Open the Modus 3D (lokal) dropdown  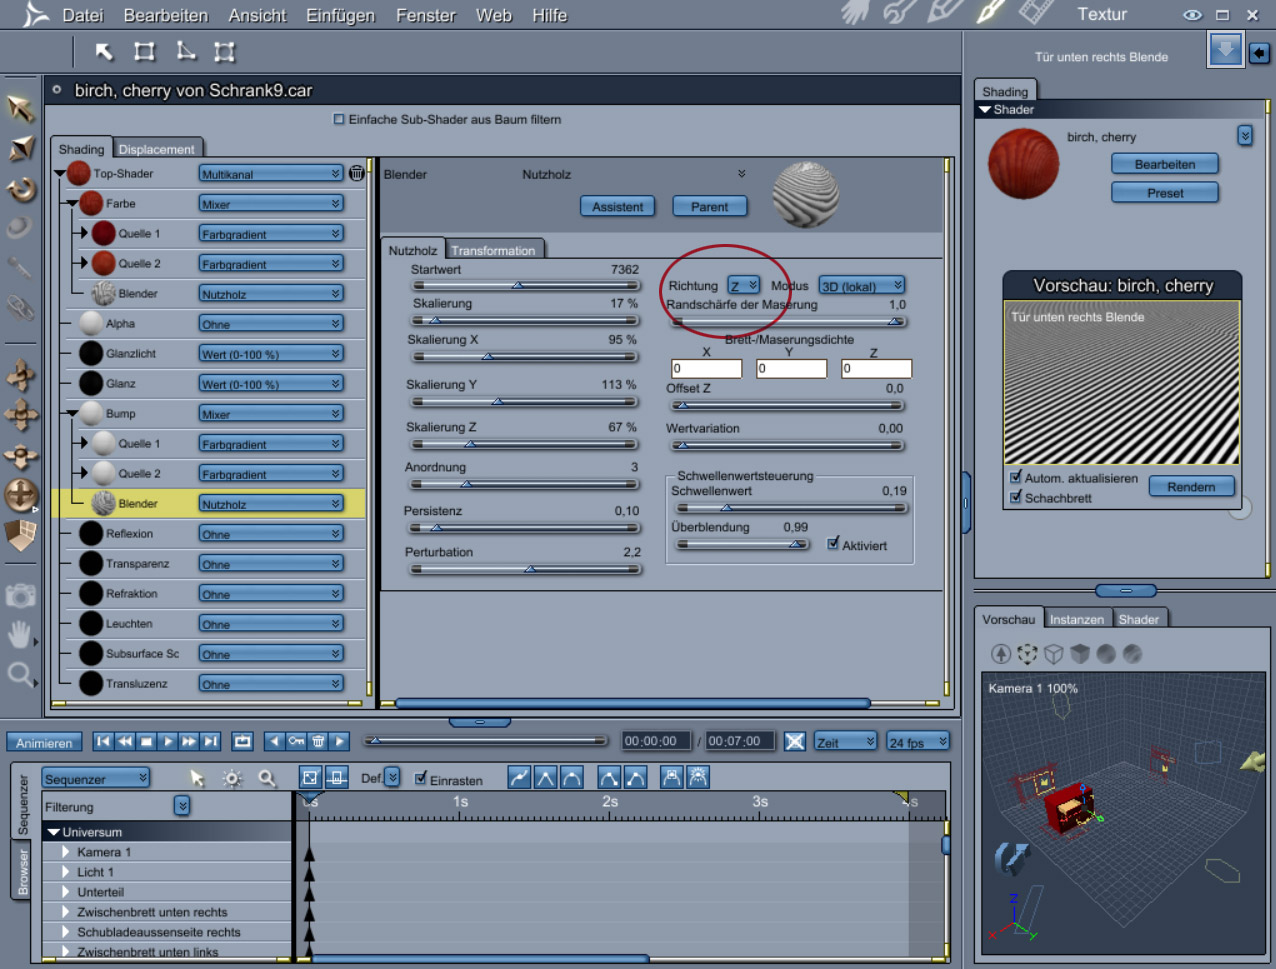pyautogui.click(x=862, y=286)
